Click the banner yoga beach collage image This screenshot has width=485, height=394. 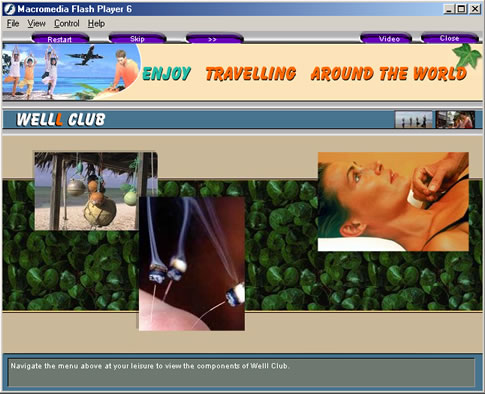[x=71, y=72]
